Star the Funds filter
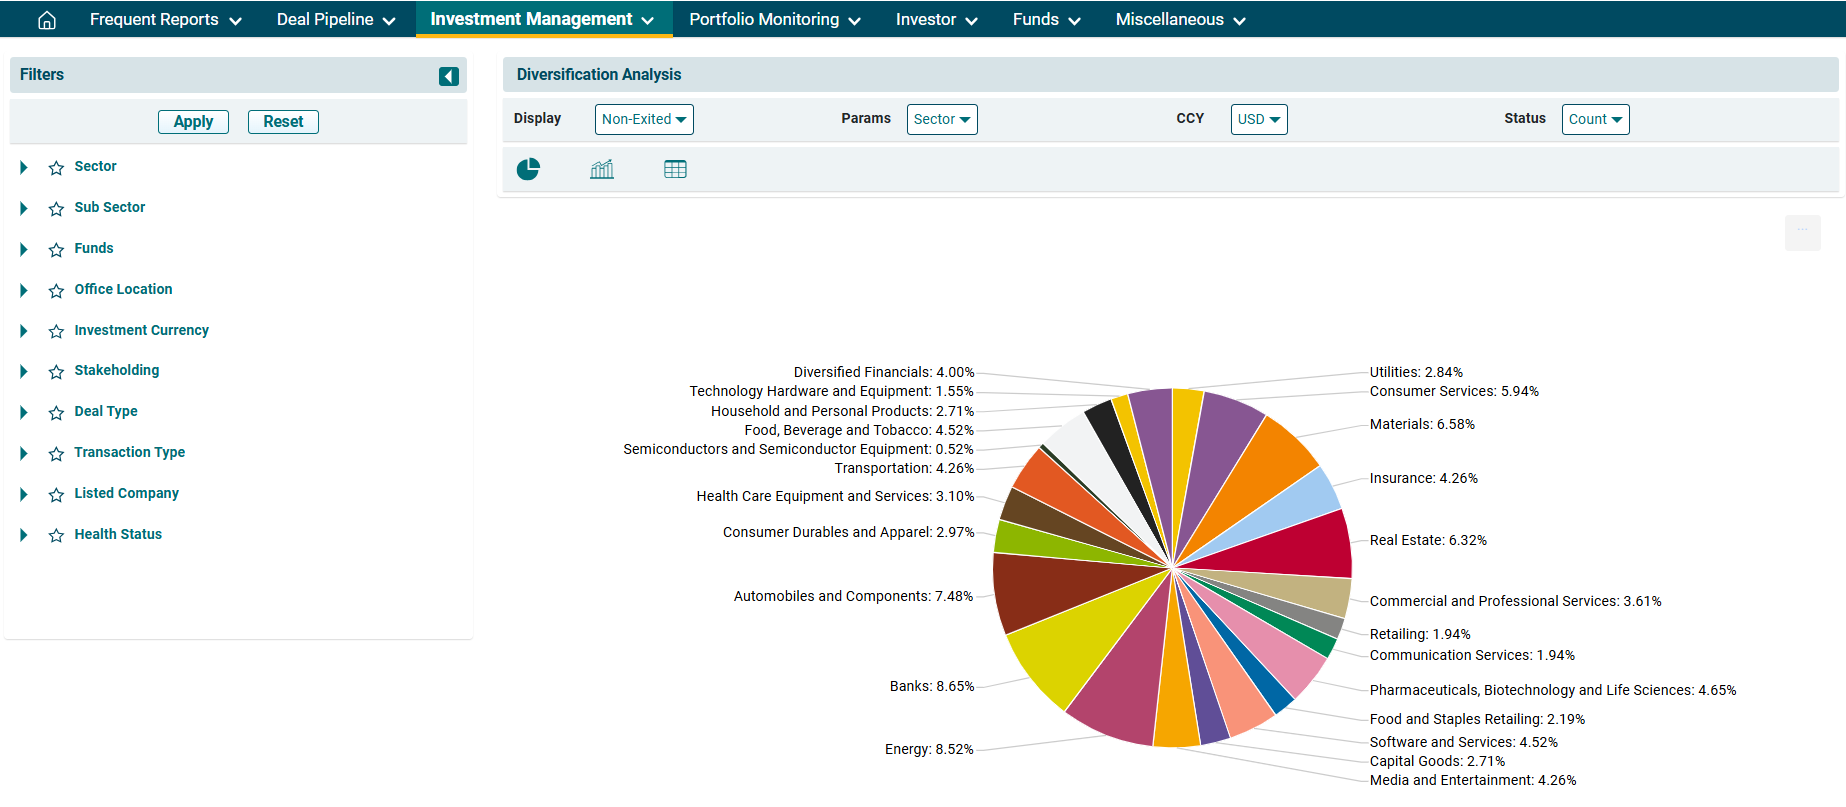Screen dimensions: 1846x807 (57, 250)
